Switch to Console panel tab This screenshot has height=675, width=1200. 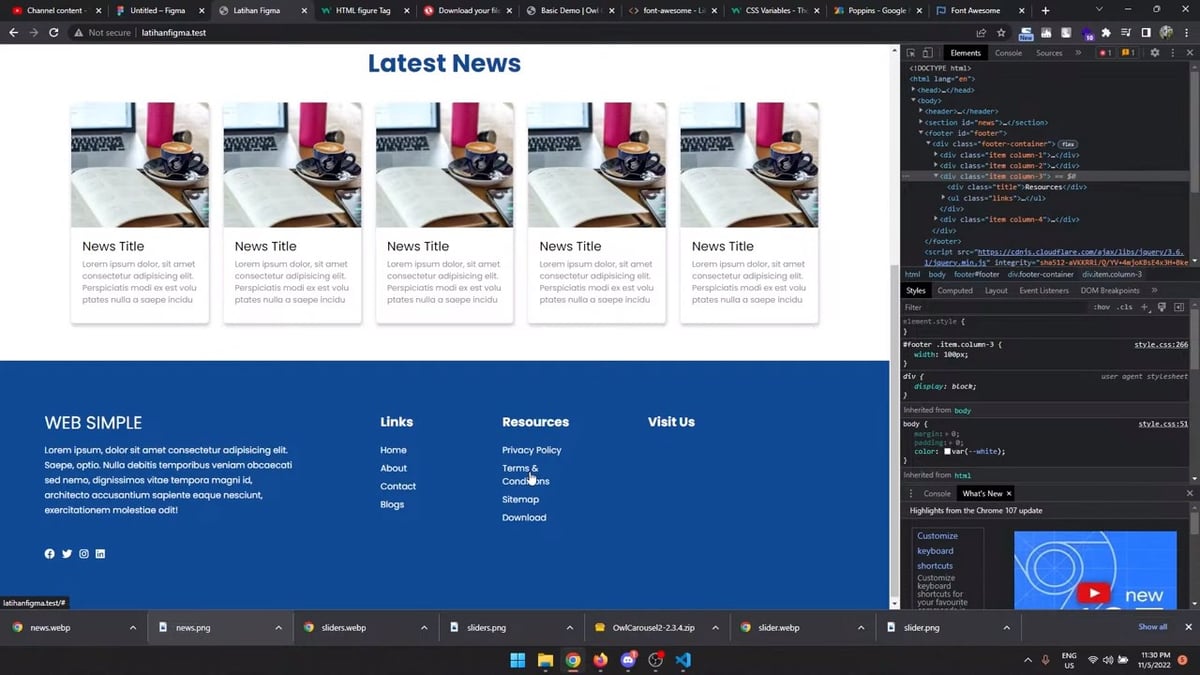1008,53
